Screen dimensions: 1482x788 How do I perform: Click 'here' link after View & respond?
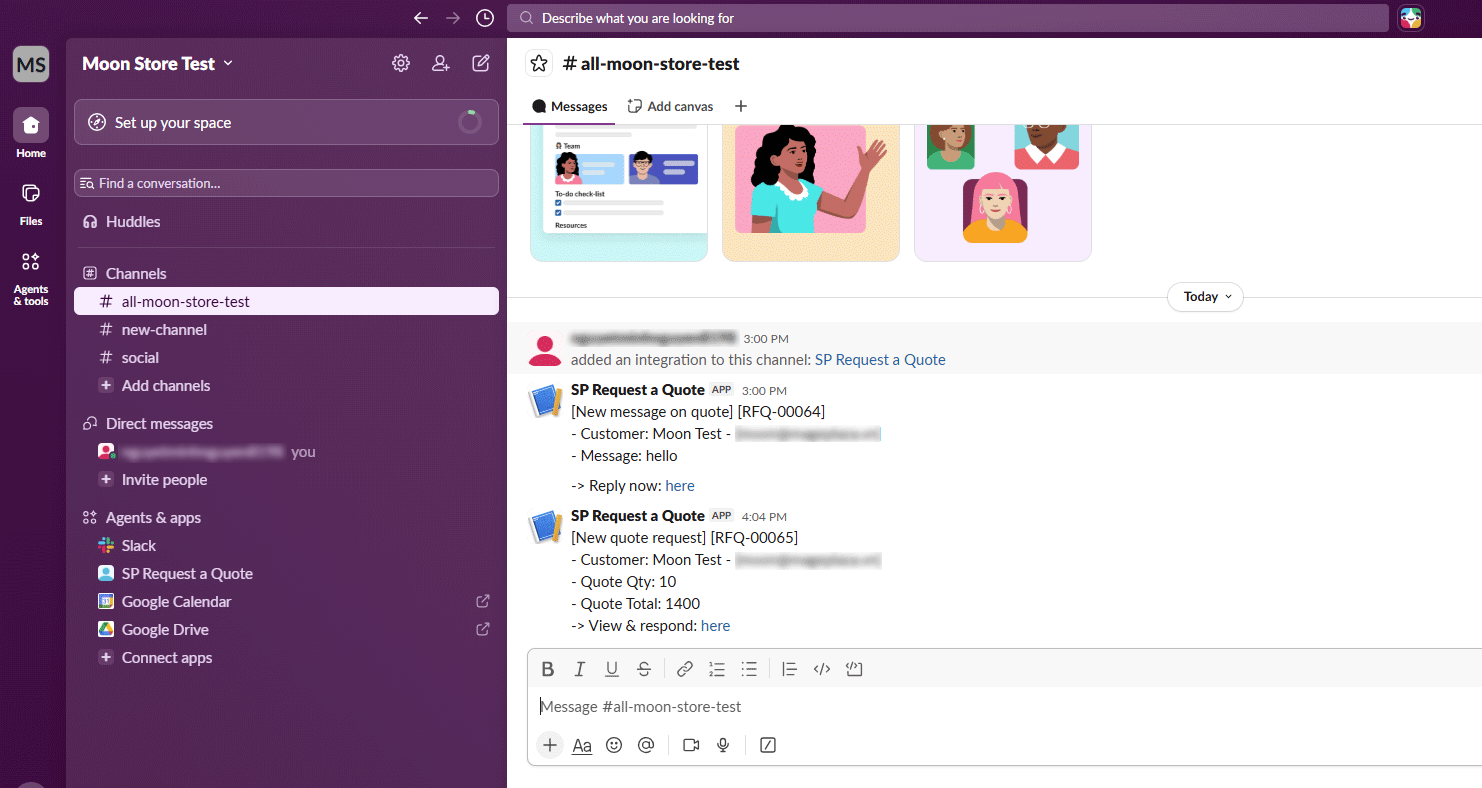716,626
